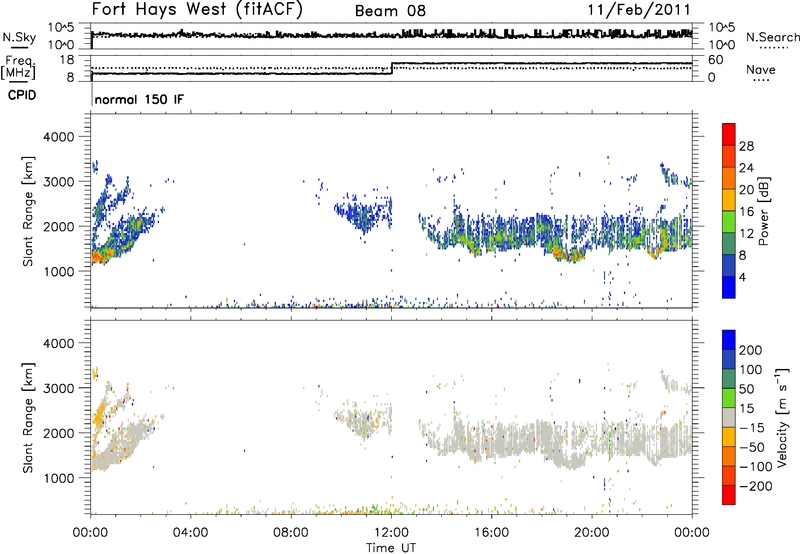
Task: Click the 'Power [dB]' colorbar label
Action: pos(764,211)
